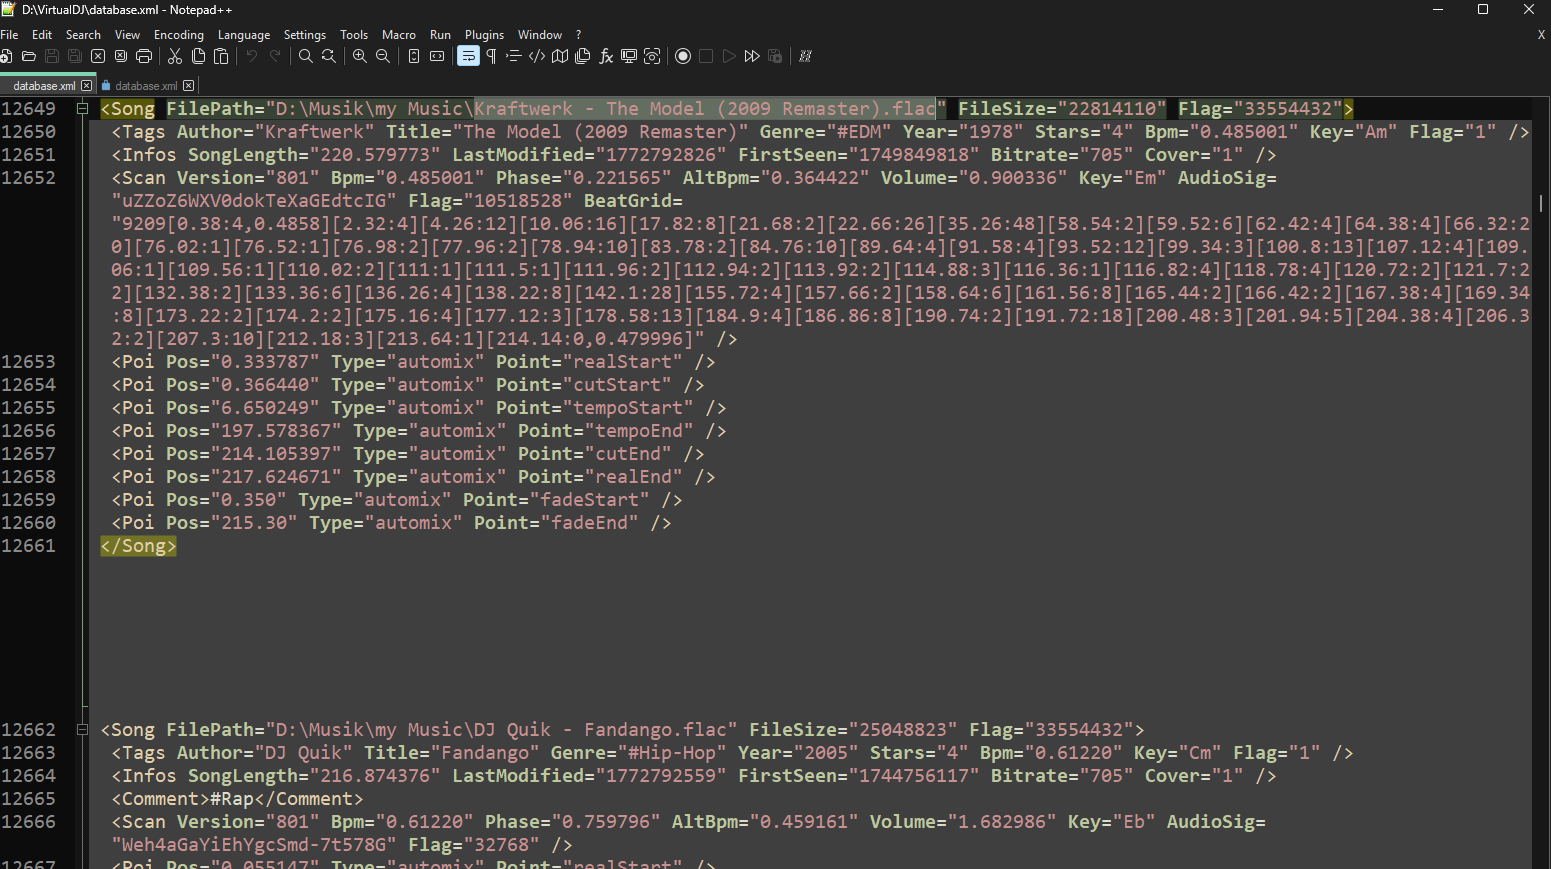Click the Print icon in toolbar

click(144, 57)
